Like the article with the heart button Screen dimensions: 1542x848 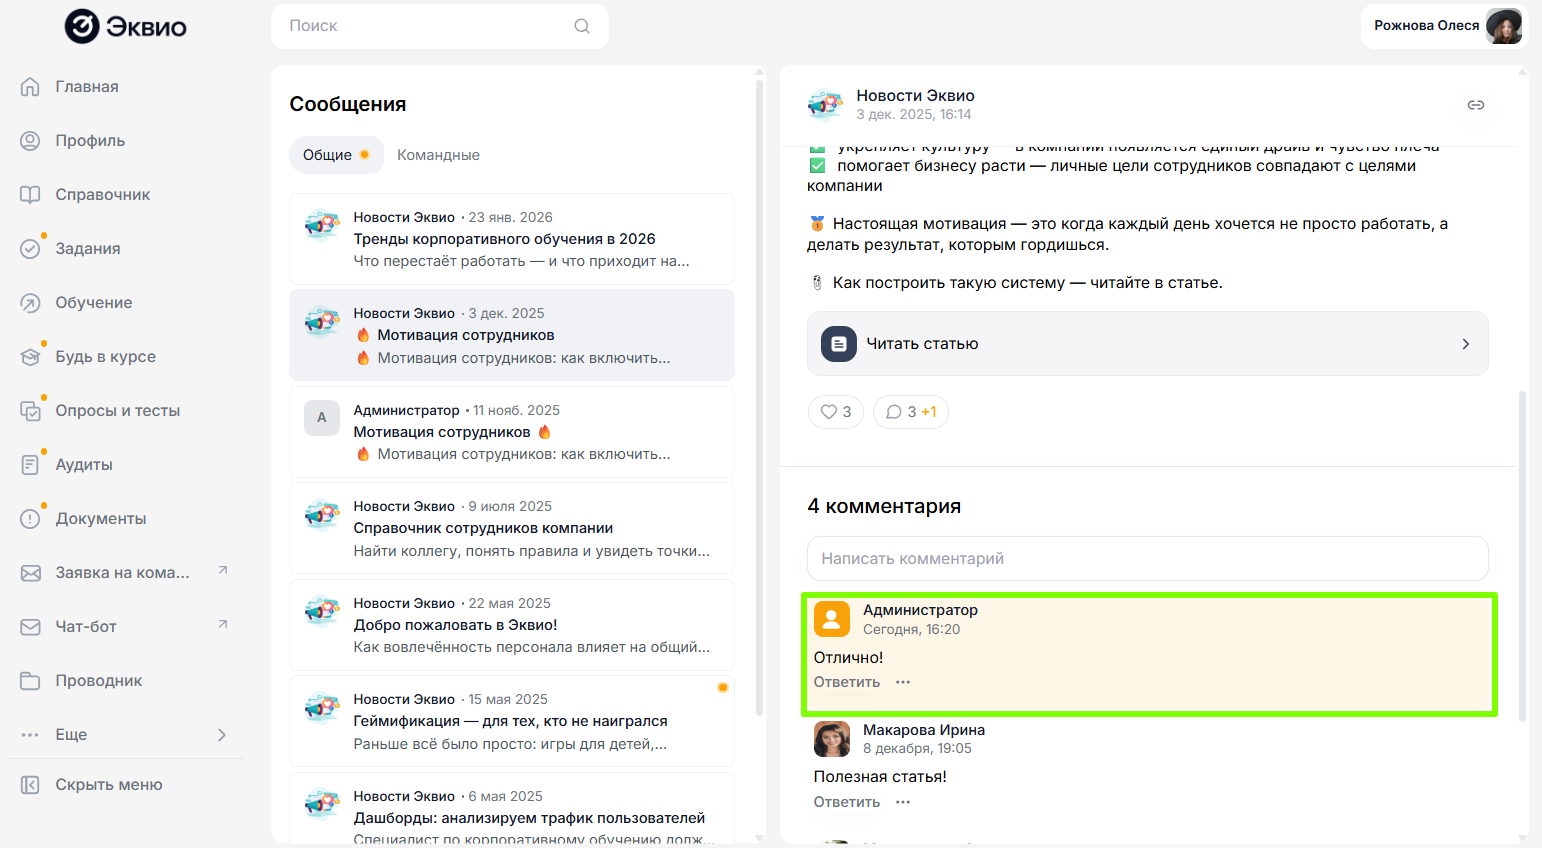click(x=836, y=412)
